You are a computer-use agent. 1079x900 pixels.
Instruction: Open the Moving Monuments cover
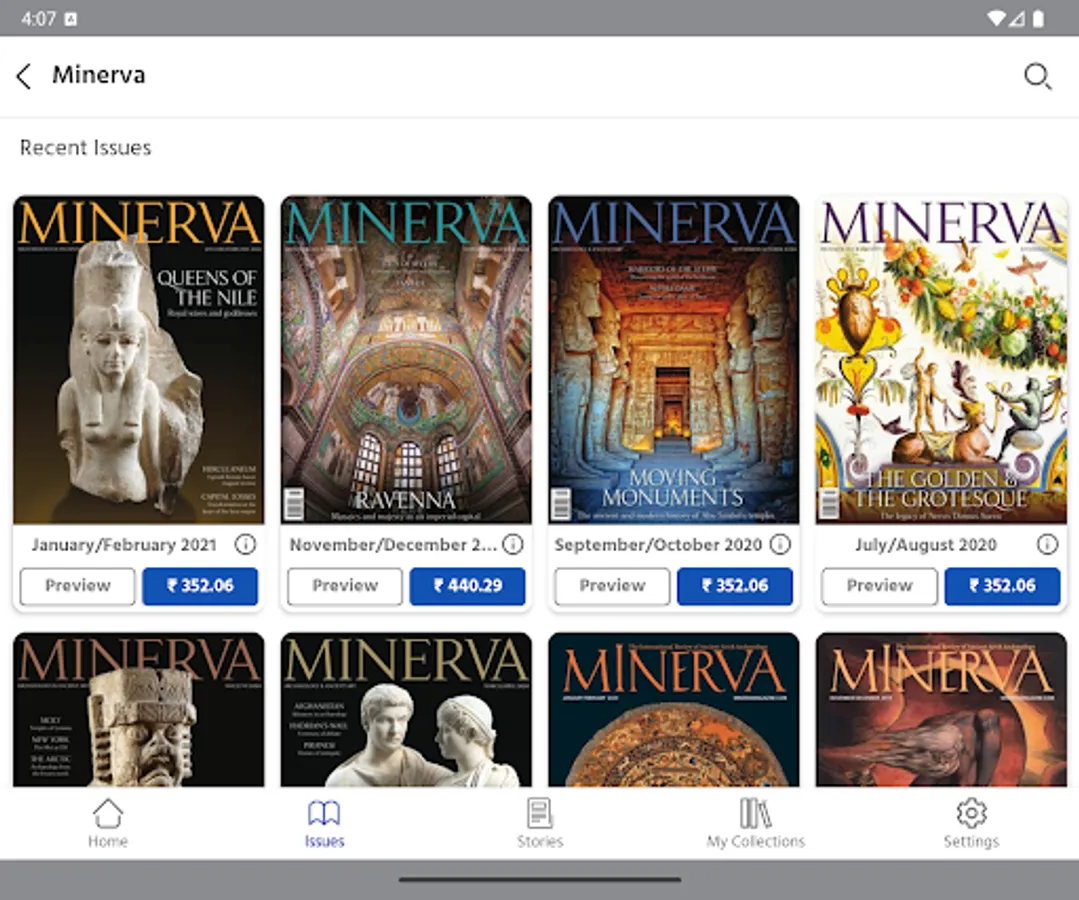674,360
